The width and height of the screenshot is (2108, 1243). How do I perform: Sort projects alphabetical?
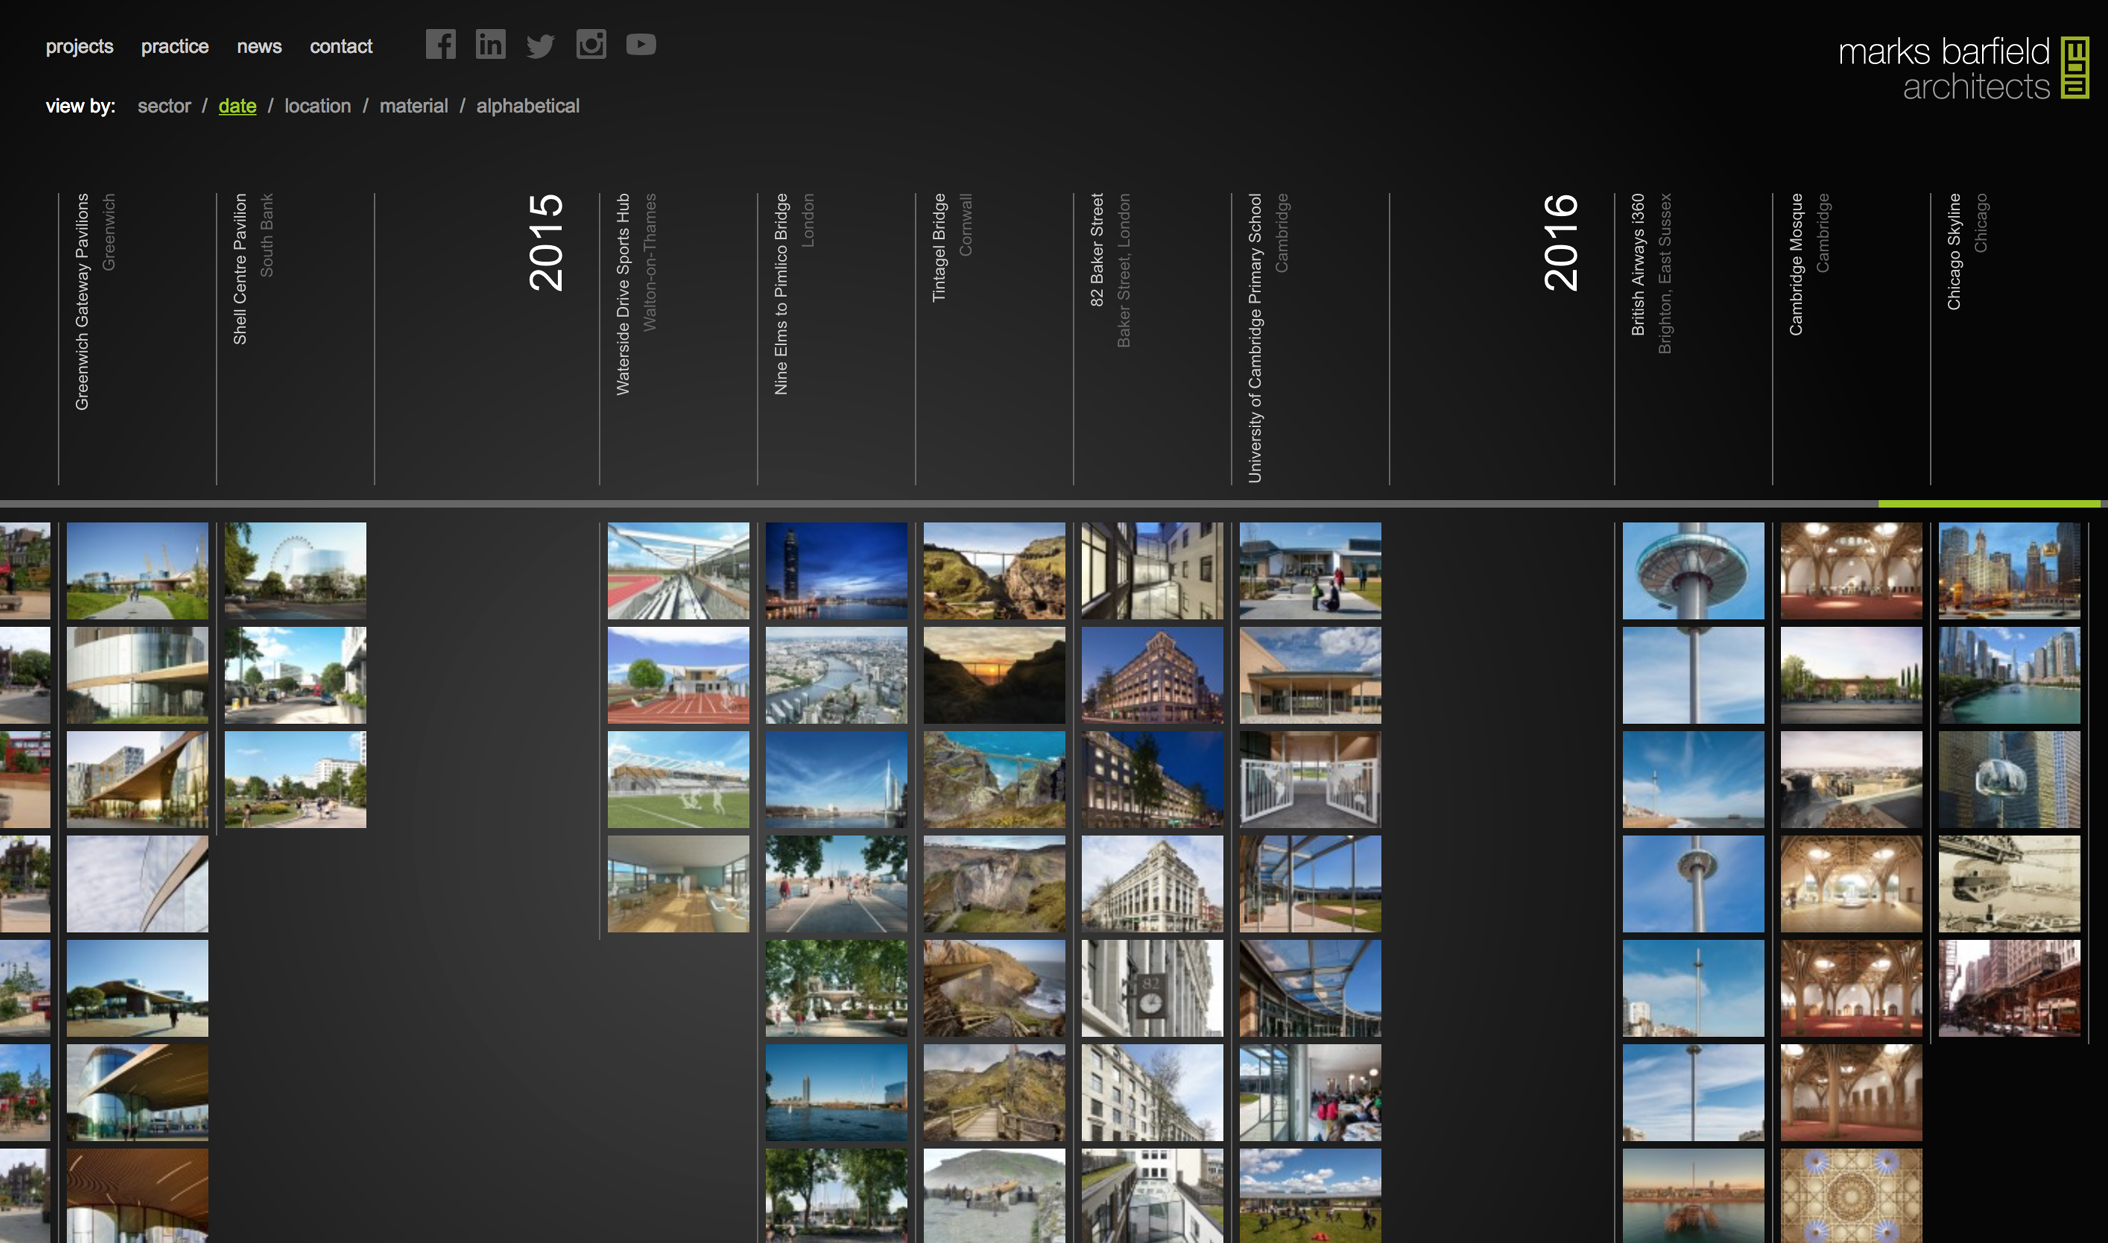click(527, 106)
